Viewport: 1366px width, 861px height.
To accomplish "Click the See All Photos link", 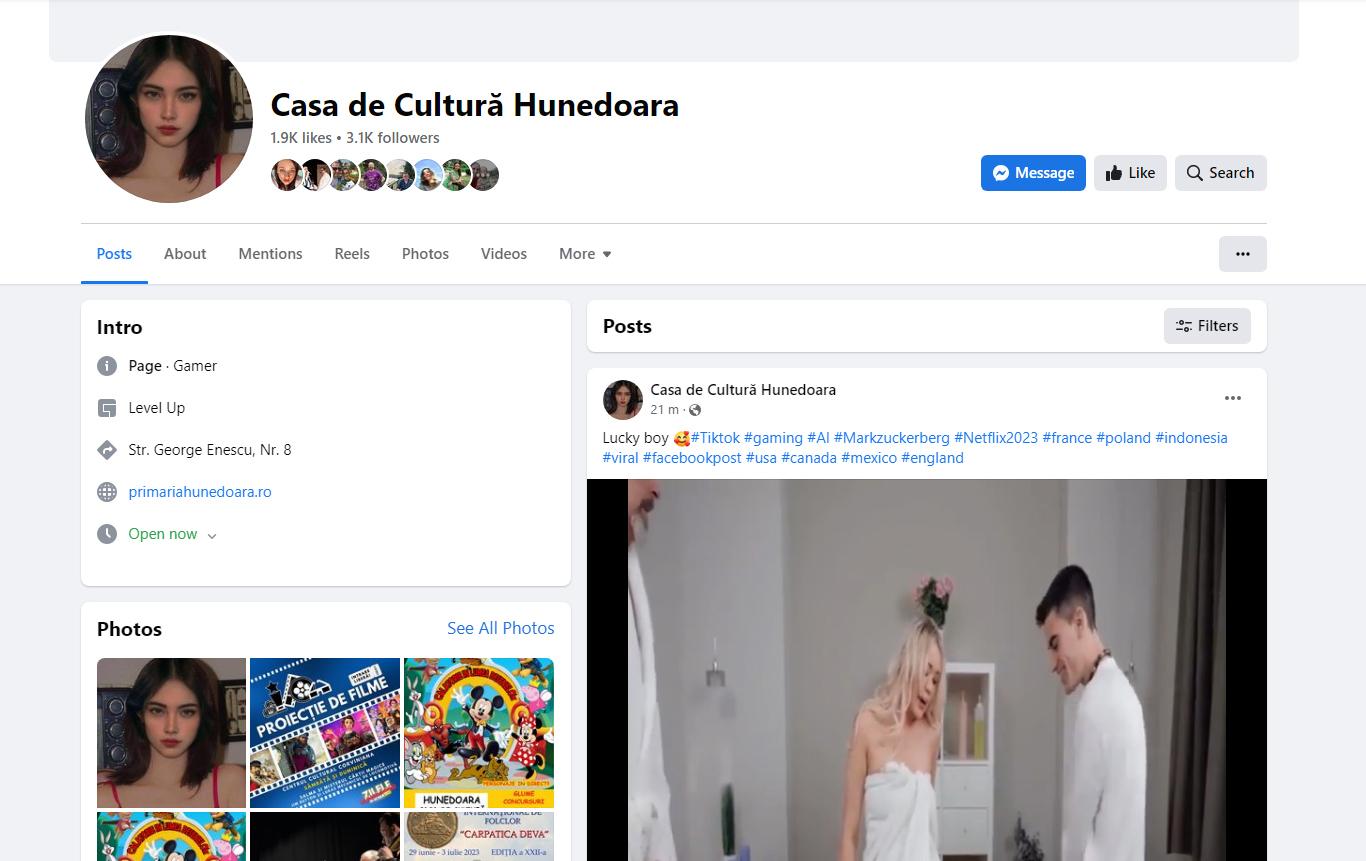I will [x=500, y=628].
